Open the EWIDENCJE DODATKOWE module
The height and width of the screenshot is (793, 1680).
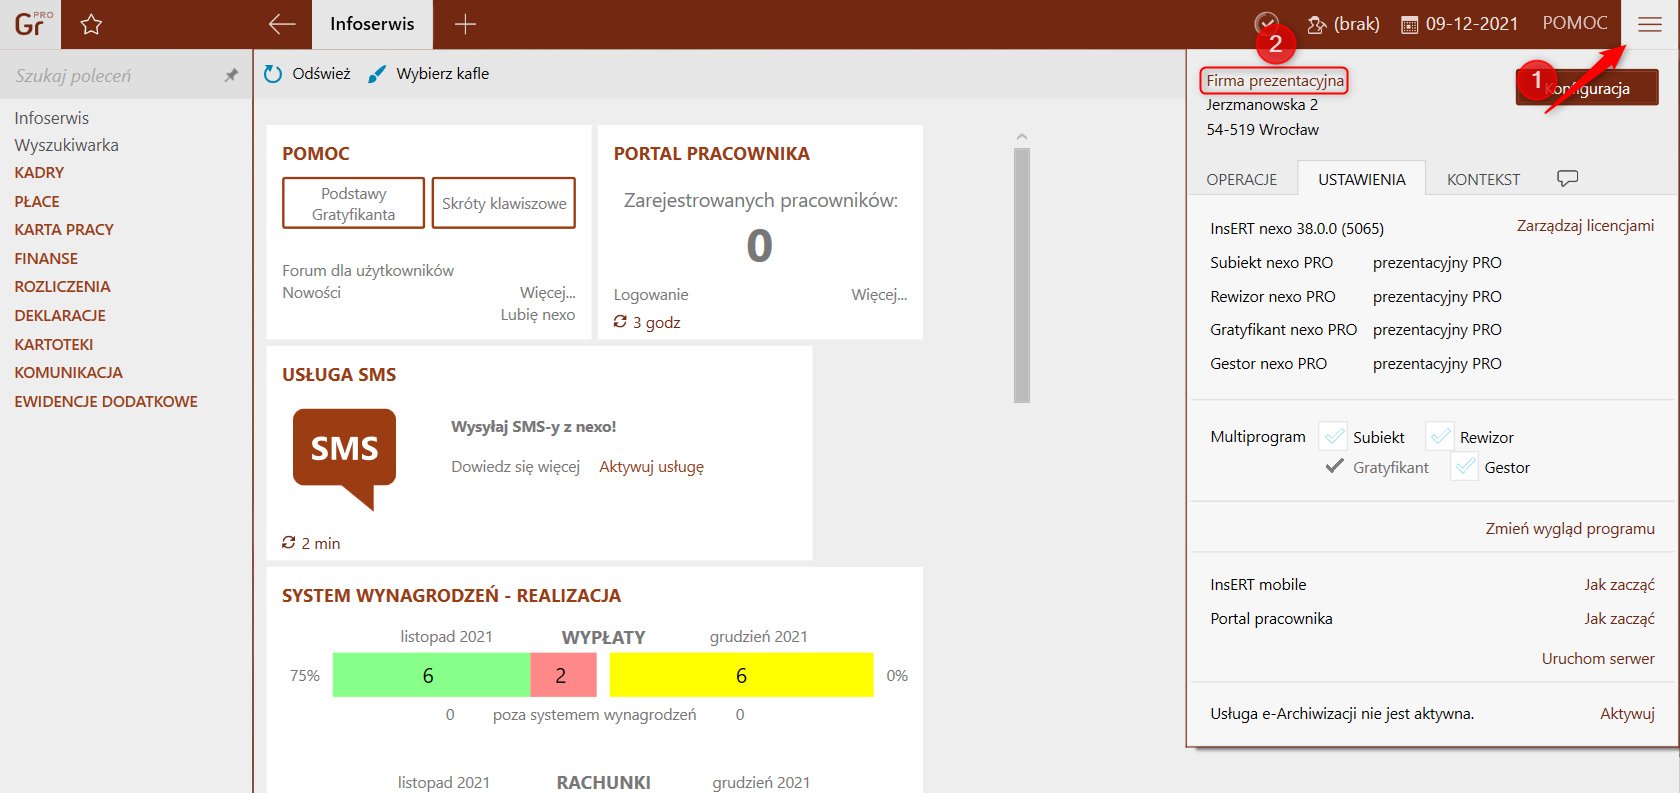106,401
